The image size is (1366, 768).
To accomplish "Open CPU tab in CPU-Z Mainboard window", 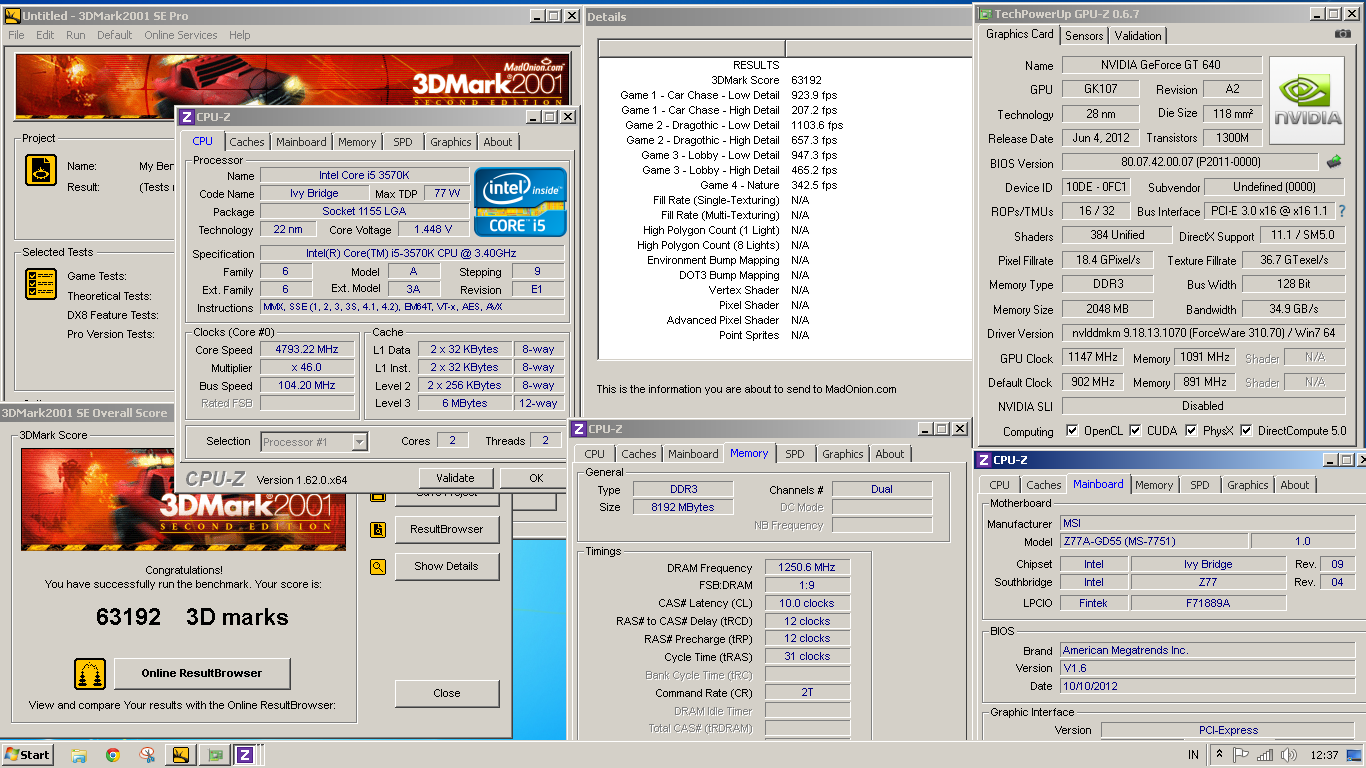I will [999, 485].
